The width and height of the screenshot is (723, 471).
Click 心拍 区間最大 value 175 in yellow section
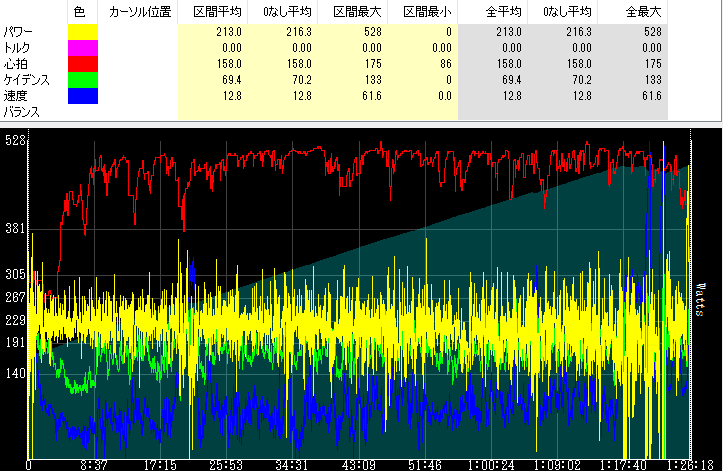pos(373,64)
